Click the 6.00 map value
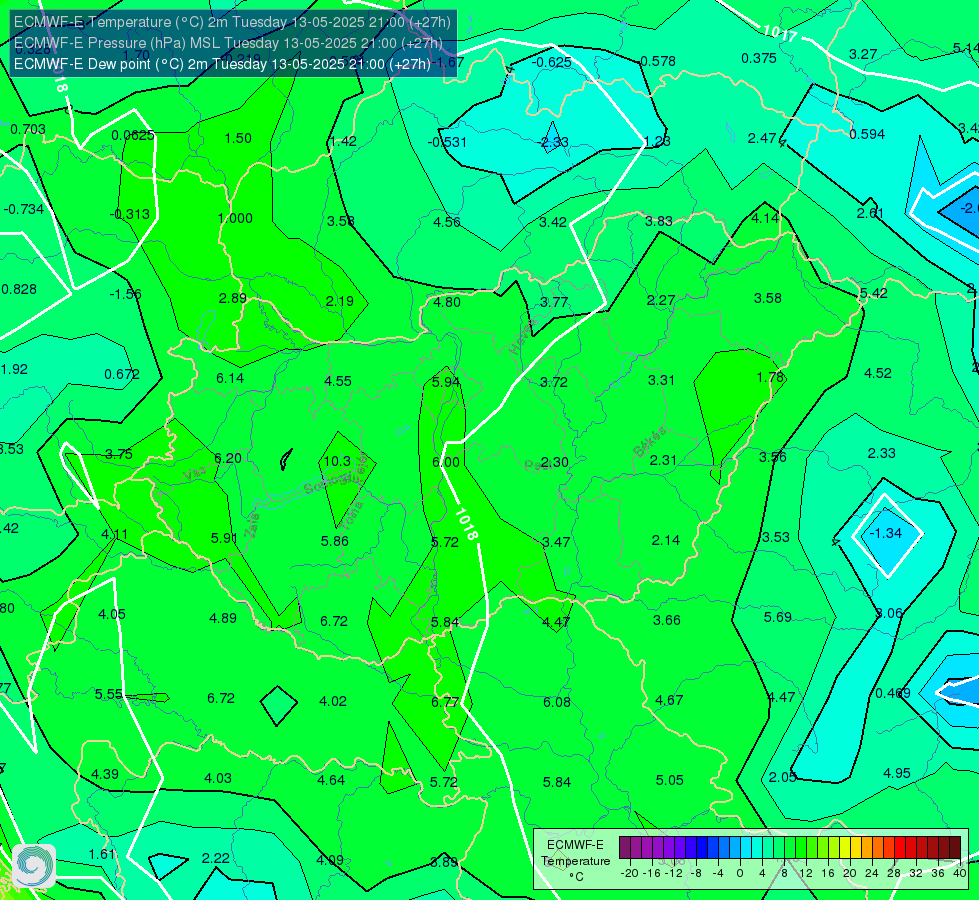 446,462
